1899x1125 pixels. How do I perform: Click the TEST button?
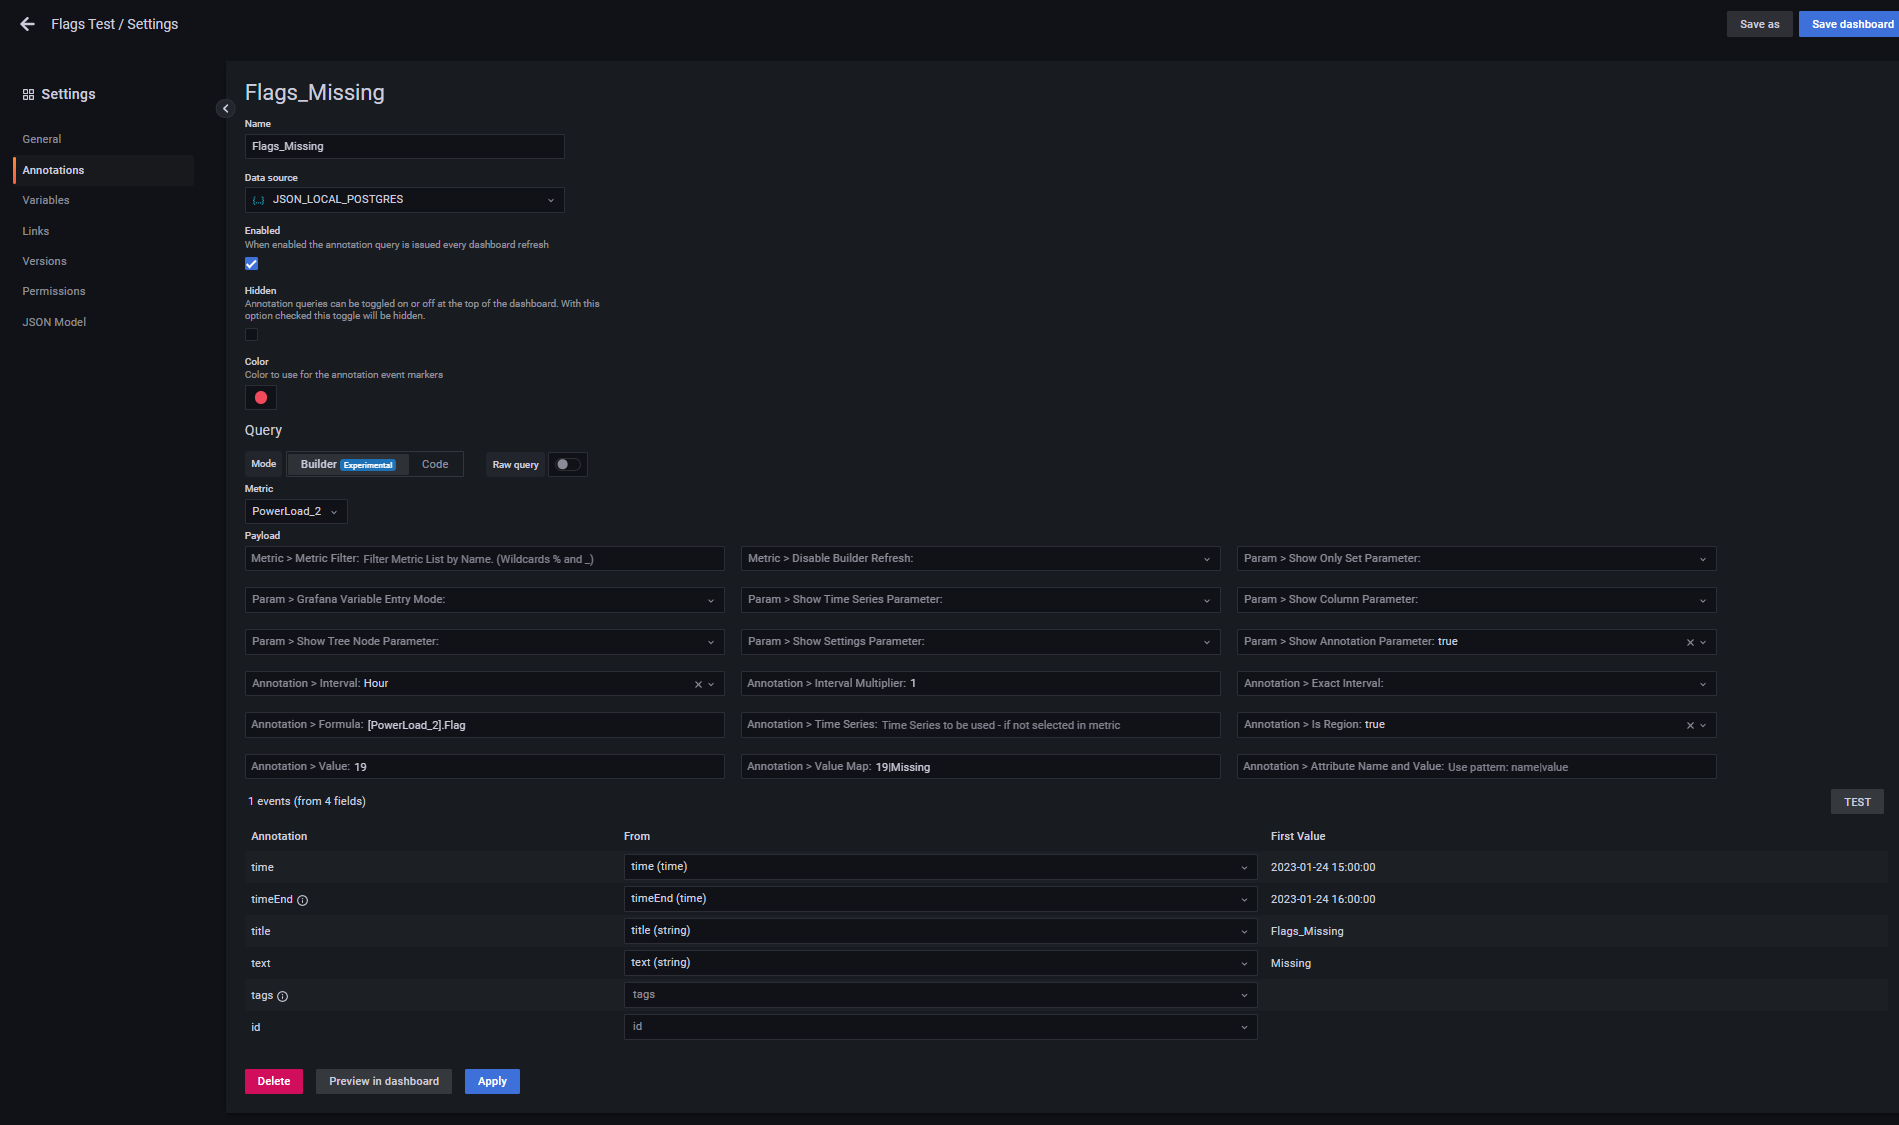pyautogui.click(x=1856, y=802)
